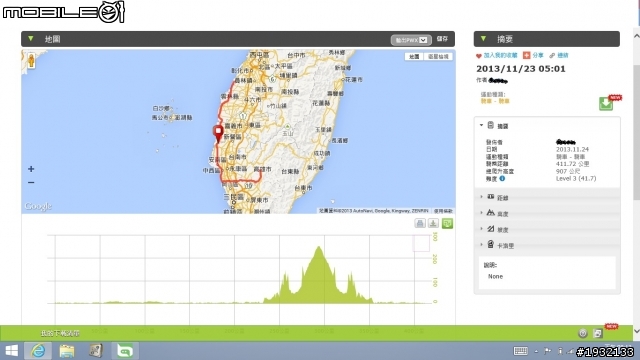Image resolution: width=640 pixels, height=360 pixels.
Task: Zoom in the map with plus button
Action: tap(31, 169)
